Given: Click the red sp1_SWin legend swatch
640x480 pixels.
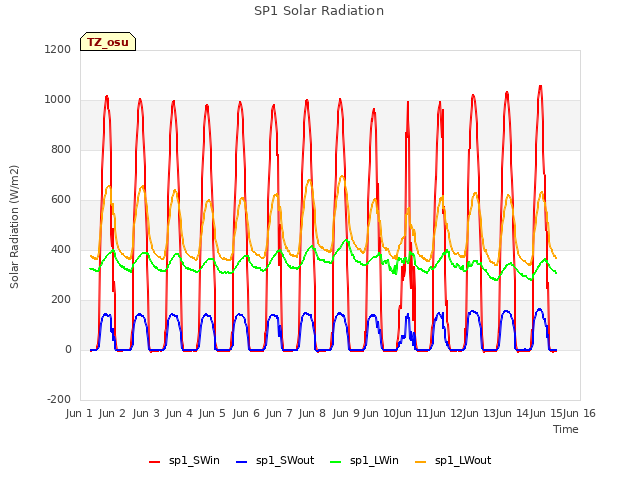Looking at the screenshot, I should tap(154, 461).
